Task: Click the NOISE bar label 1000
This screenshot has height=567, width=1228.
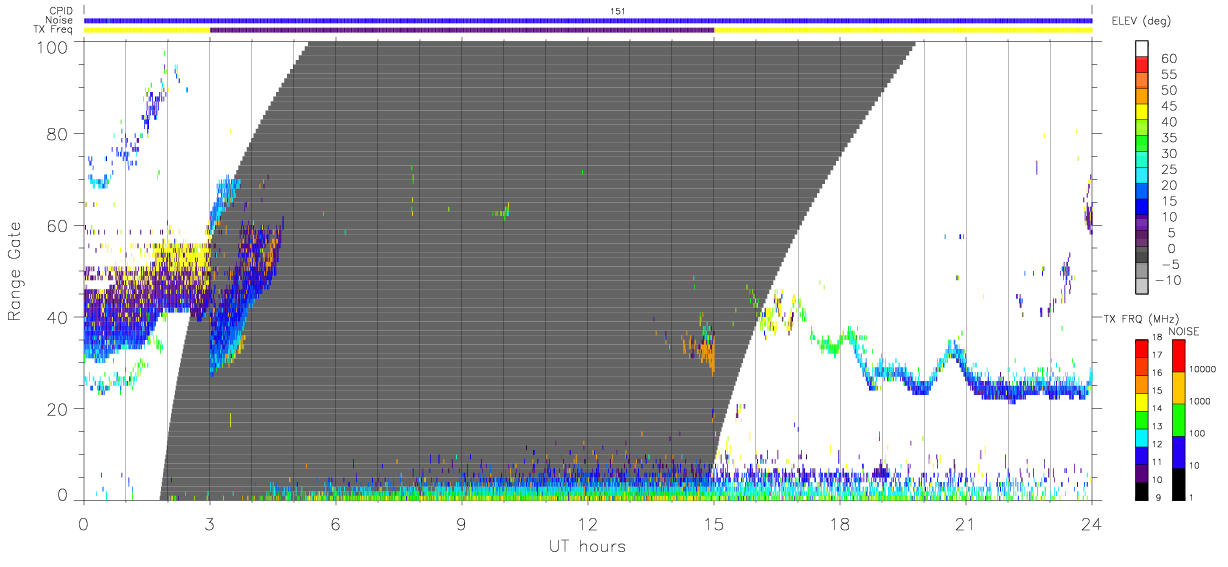Action: tap(1202, 403)
